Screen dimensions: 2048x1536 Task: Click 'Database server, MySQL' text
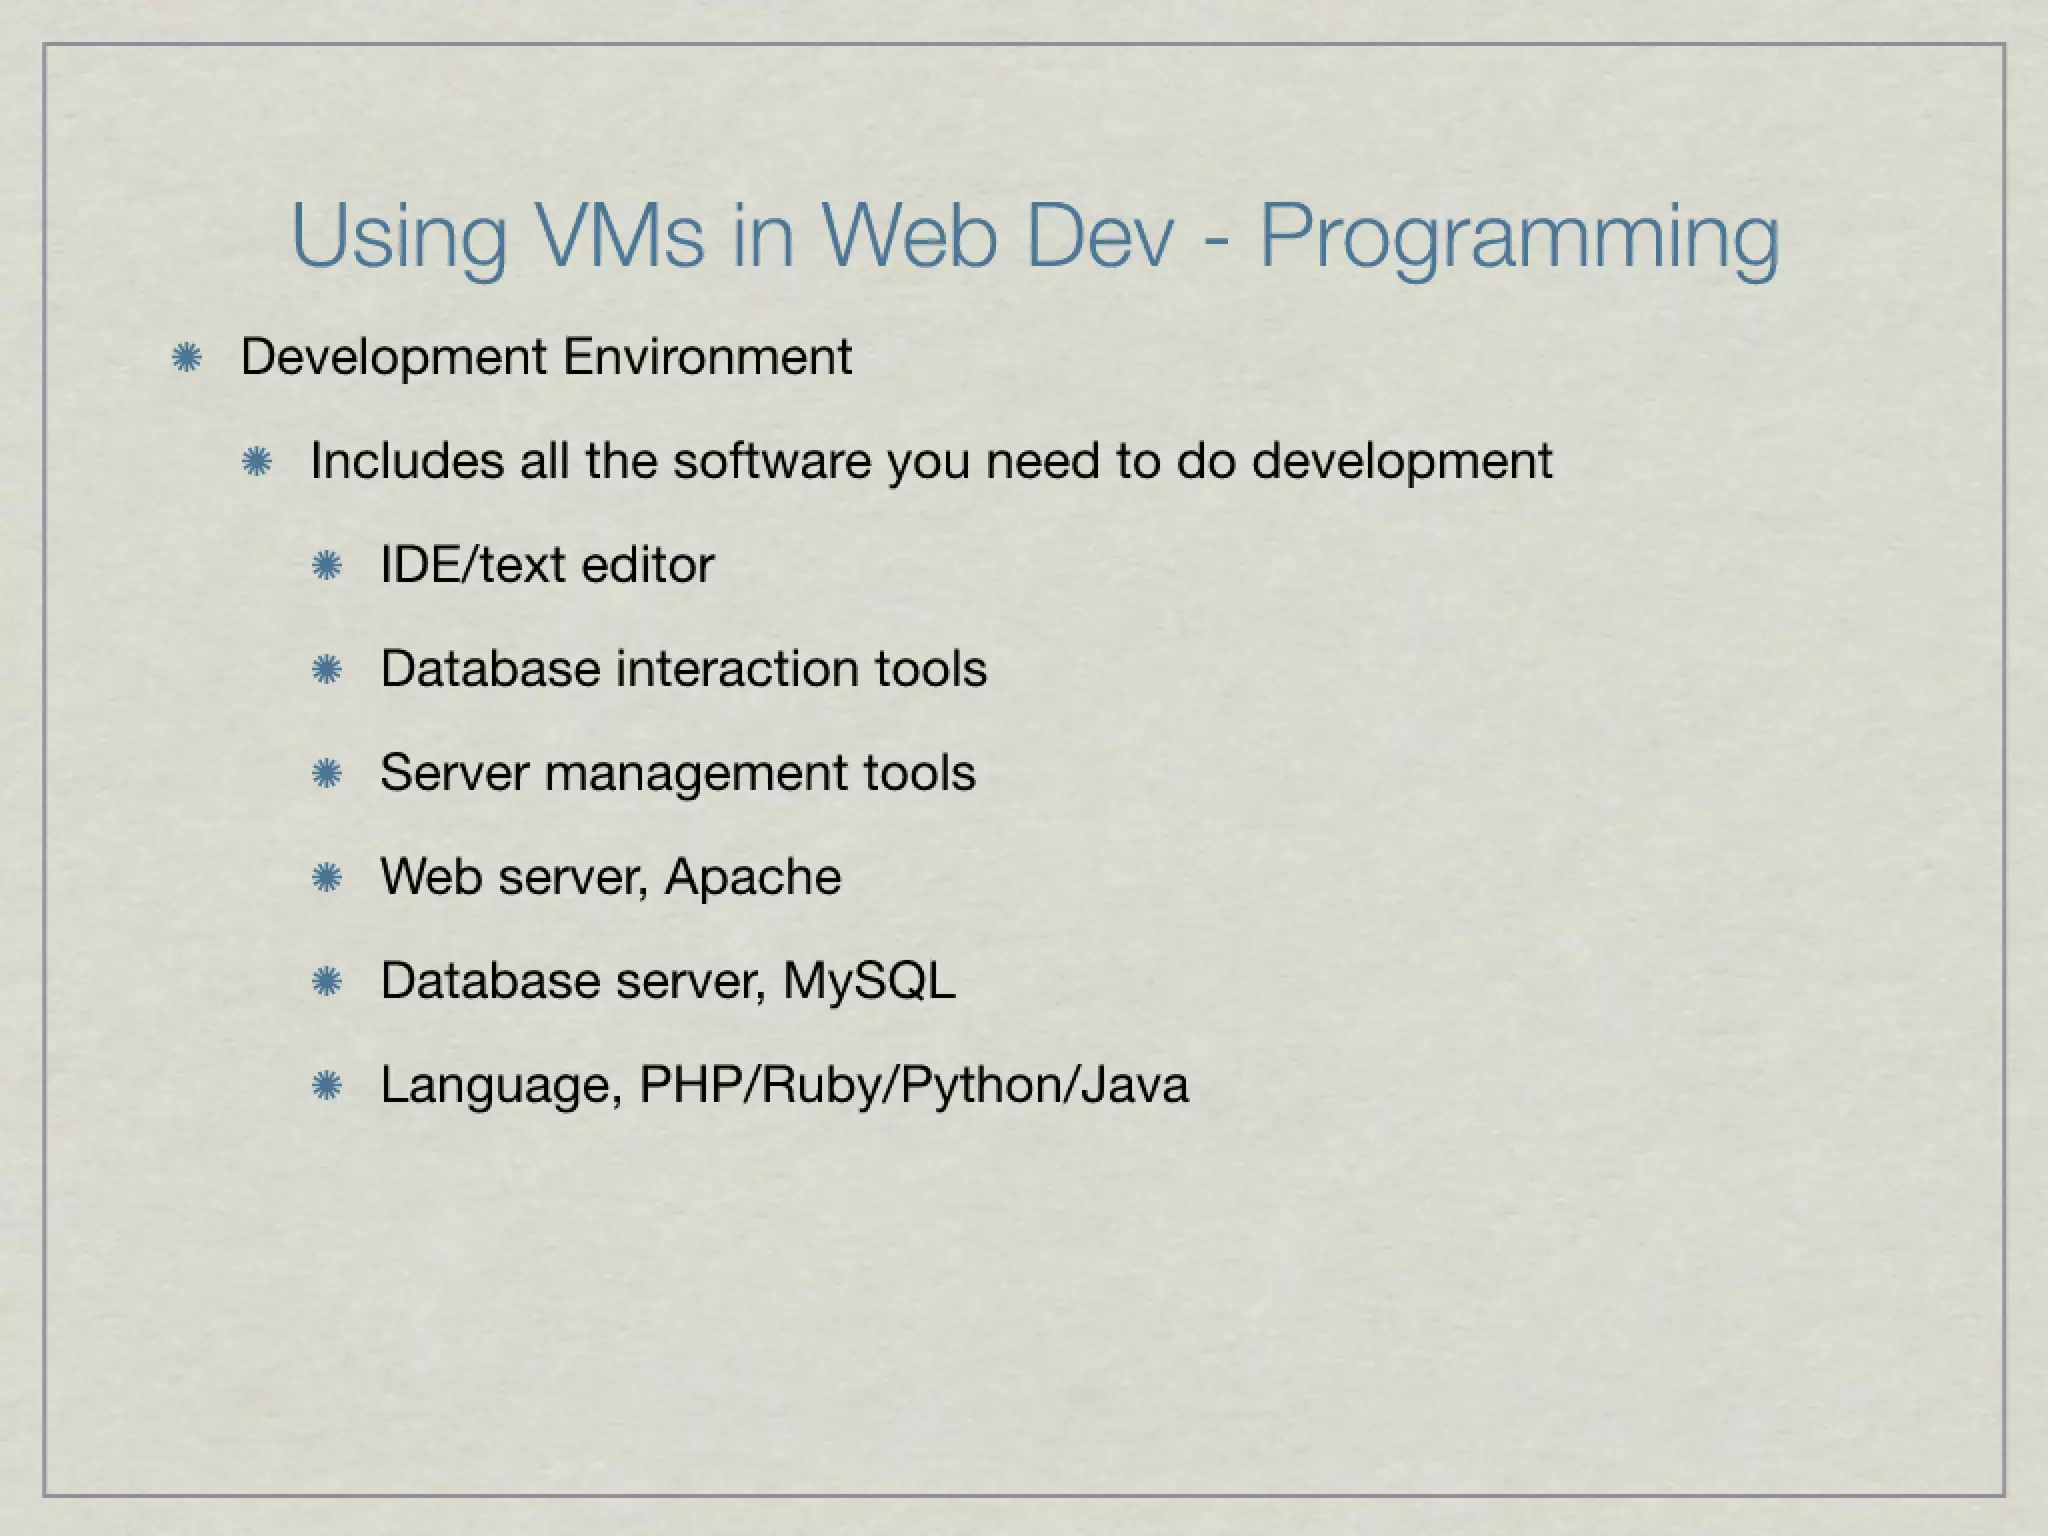point(667,982)
